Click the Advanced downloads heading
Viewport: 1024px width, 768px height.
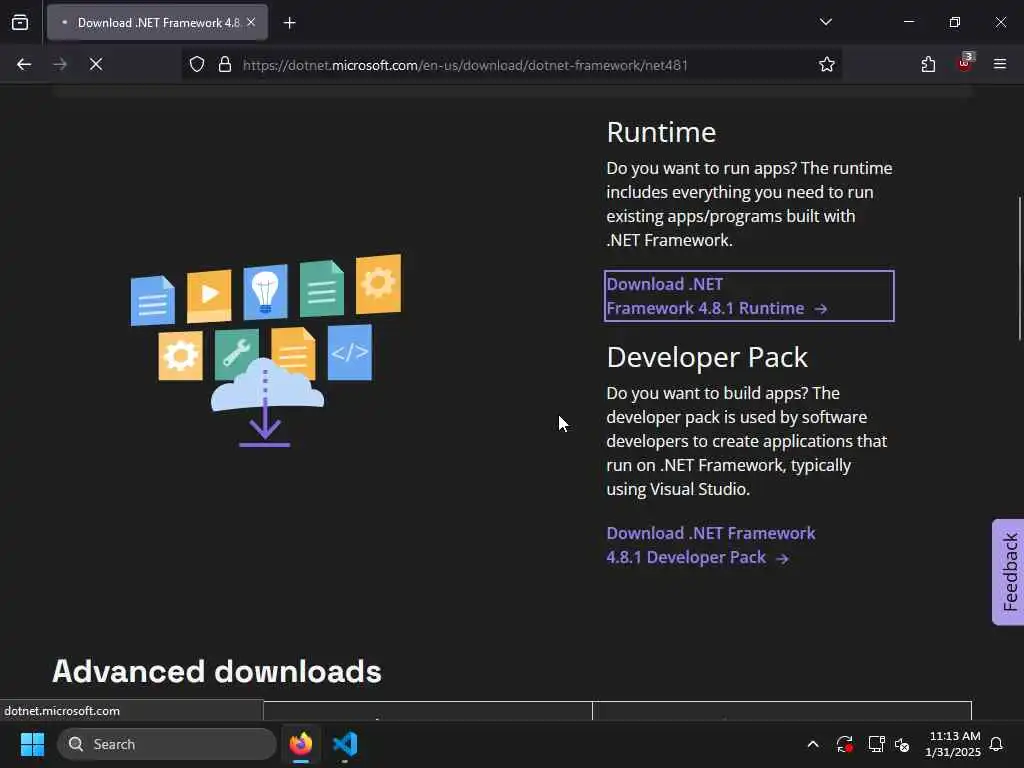(217, 671)
